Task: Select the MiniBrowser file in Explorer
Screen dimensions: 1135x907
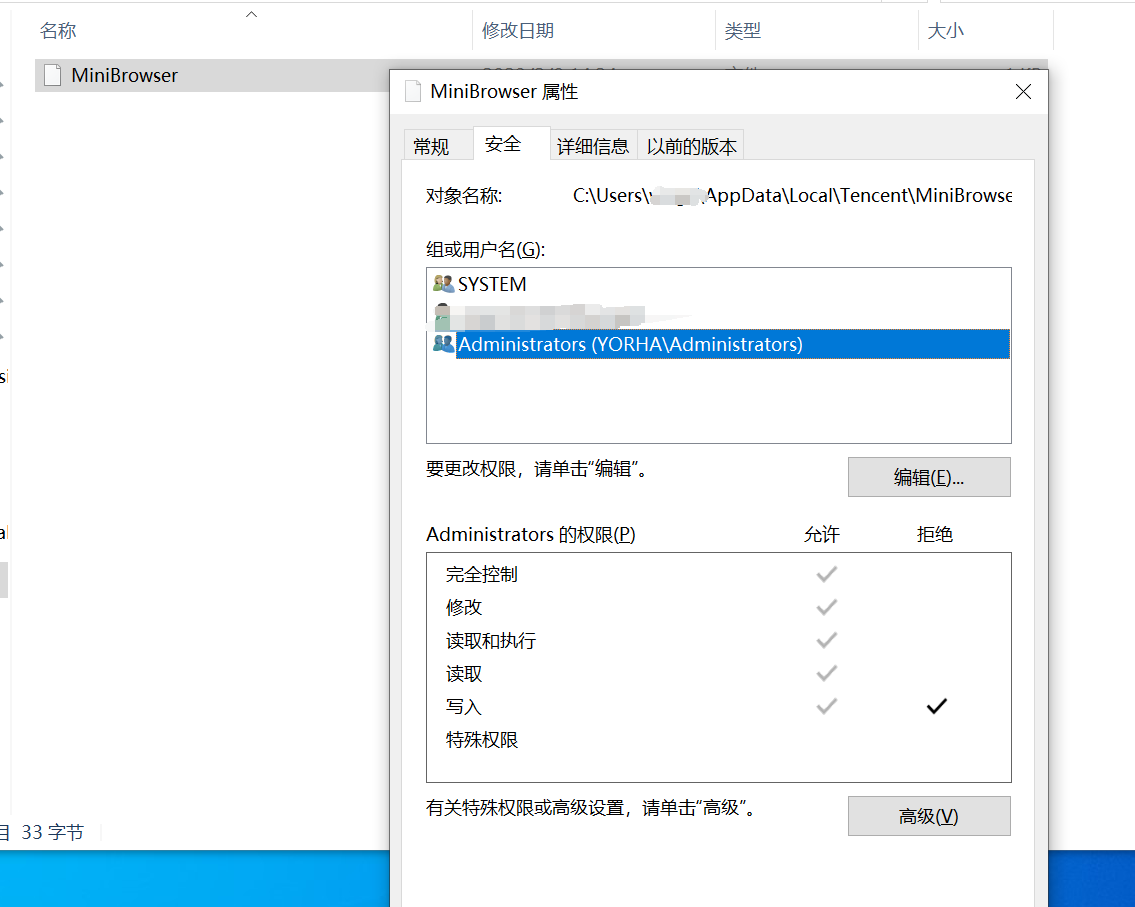Action: (212, 75)
